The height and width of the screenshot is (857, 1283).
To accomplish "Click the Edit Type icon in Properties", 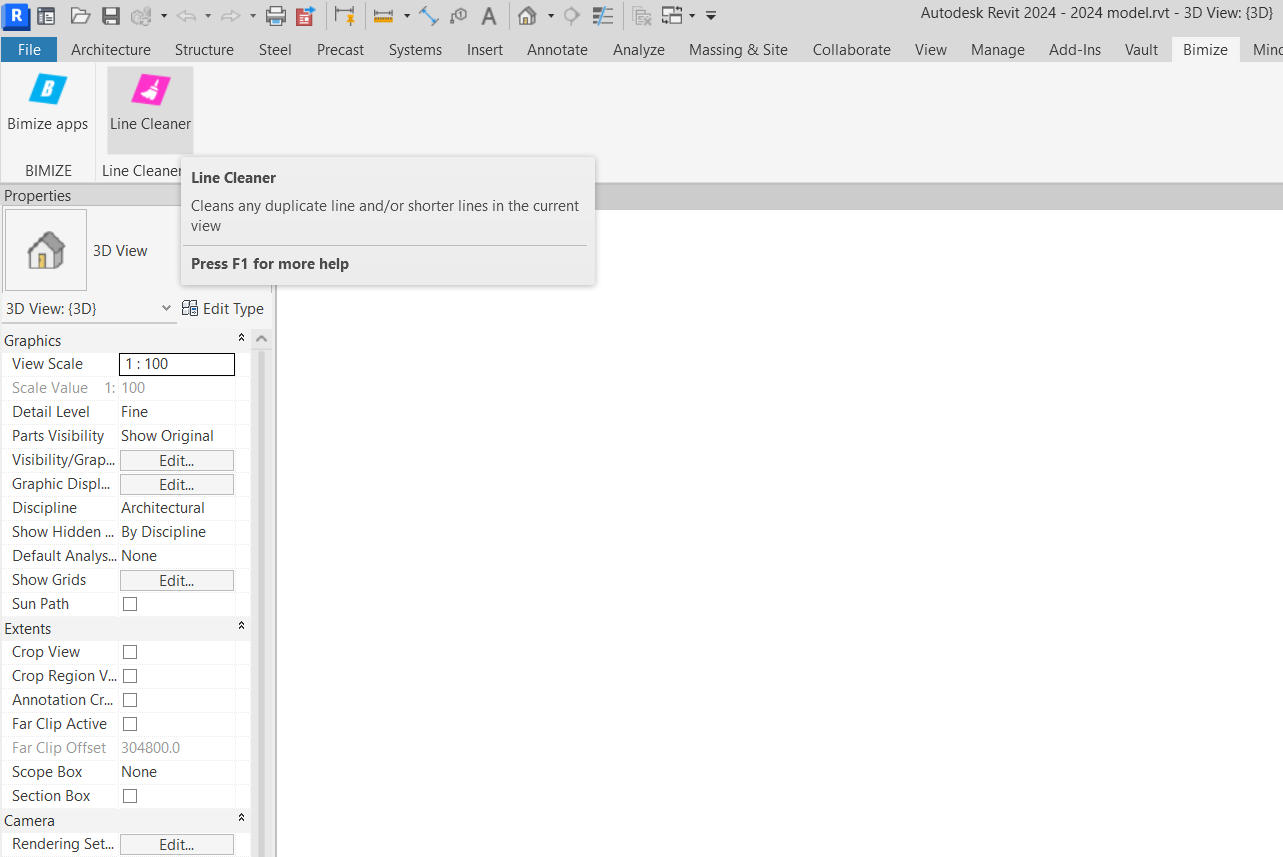I will click(190, 309).
